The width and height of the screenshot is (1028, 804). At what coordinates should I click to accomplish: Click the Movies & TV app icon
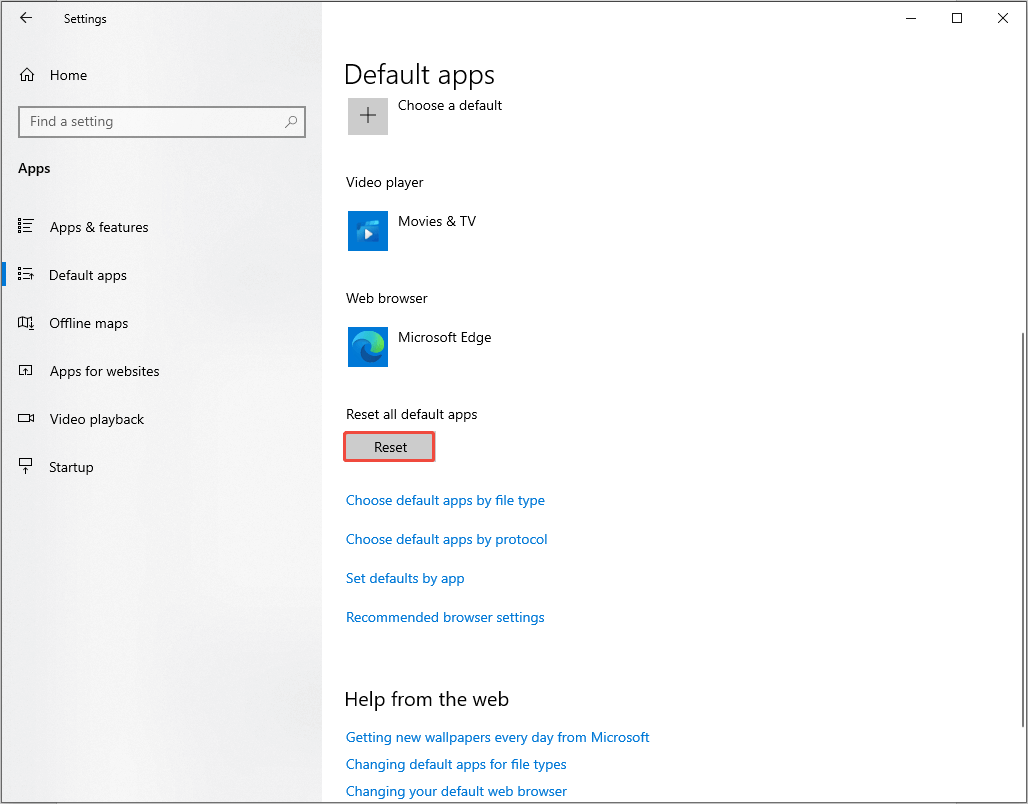[368, 231]
